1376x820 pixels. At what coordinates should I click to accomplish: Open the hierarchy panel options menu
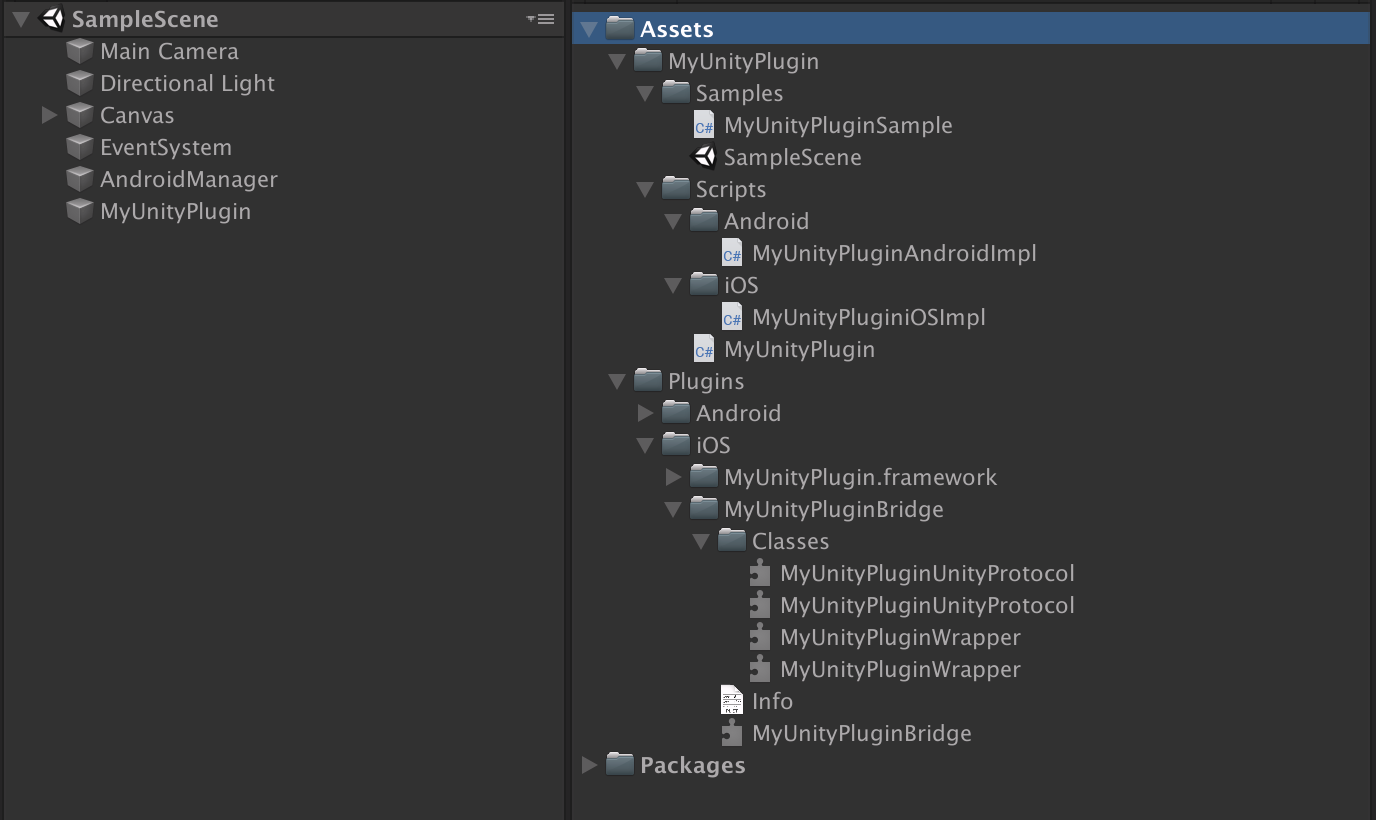click(x=540, y=19)
